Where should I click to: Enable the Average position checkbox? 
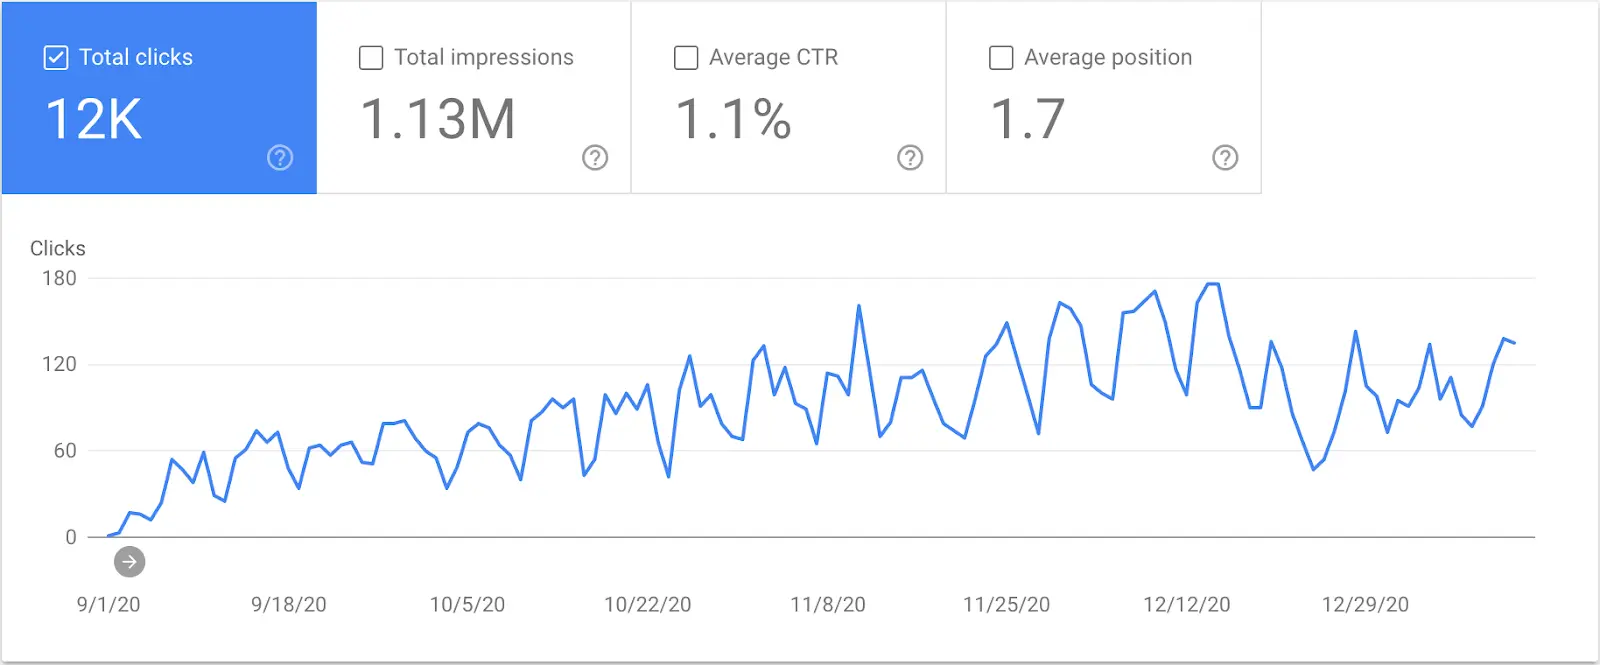pyautogui.click(x=1001, y=57)
